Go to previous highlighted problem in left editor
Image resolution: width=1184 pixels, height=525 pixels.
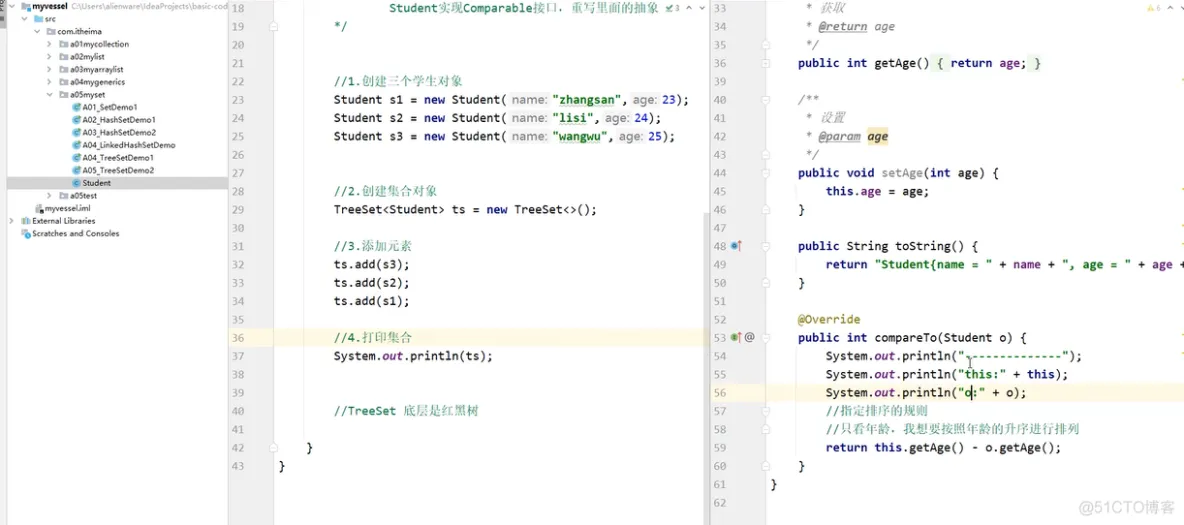pos(689,8)
